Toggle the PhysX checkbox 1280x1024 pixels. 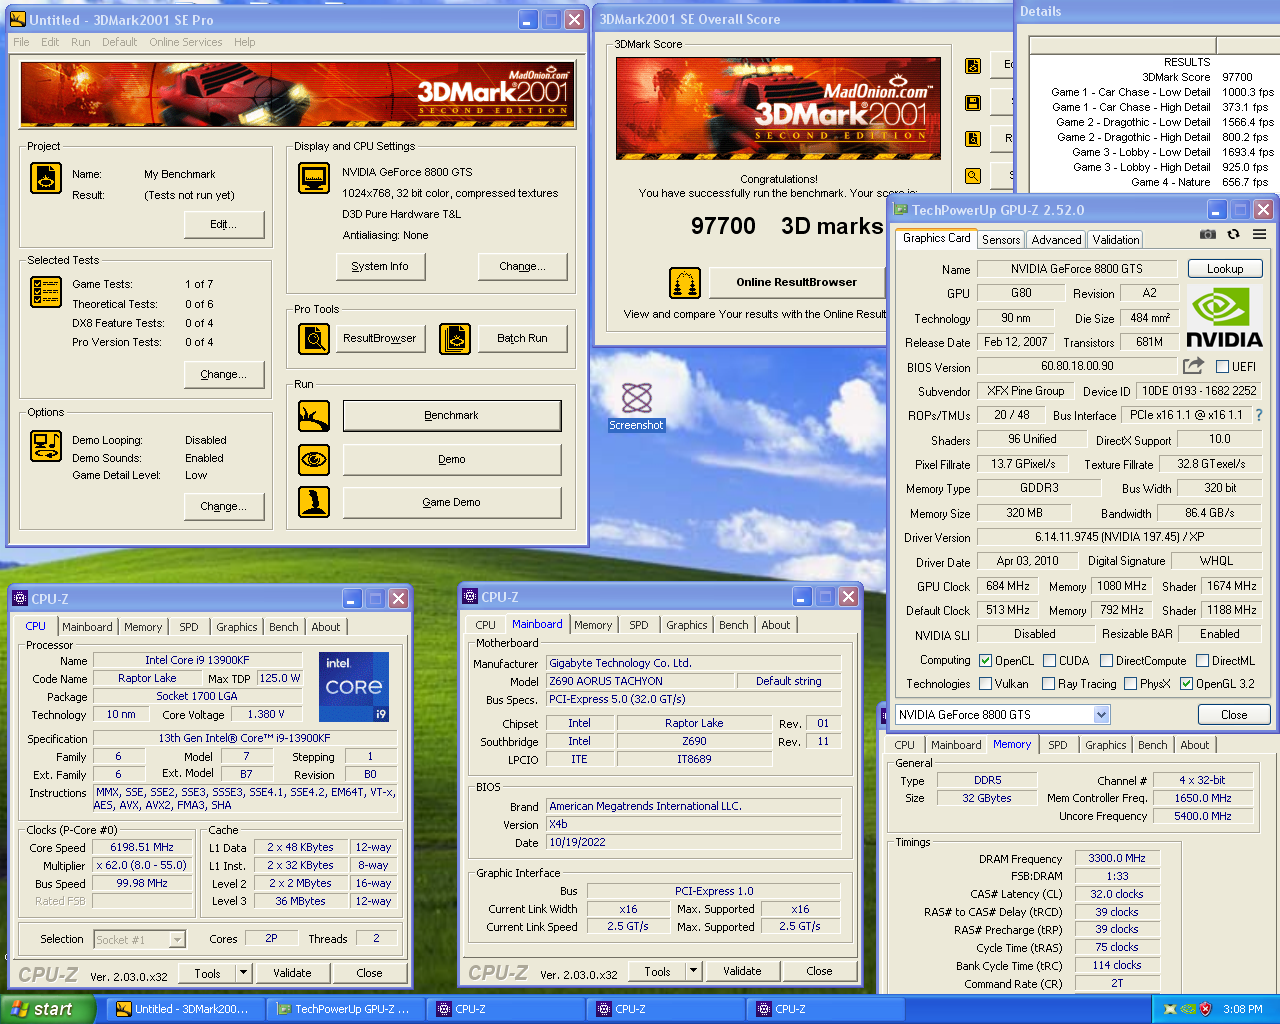click(x=1130, y=684)
